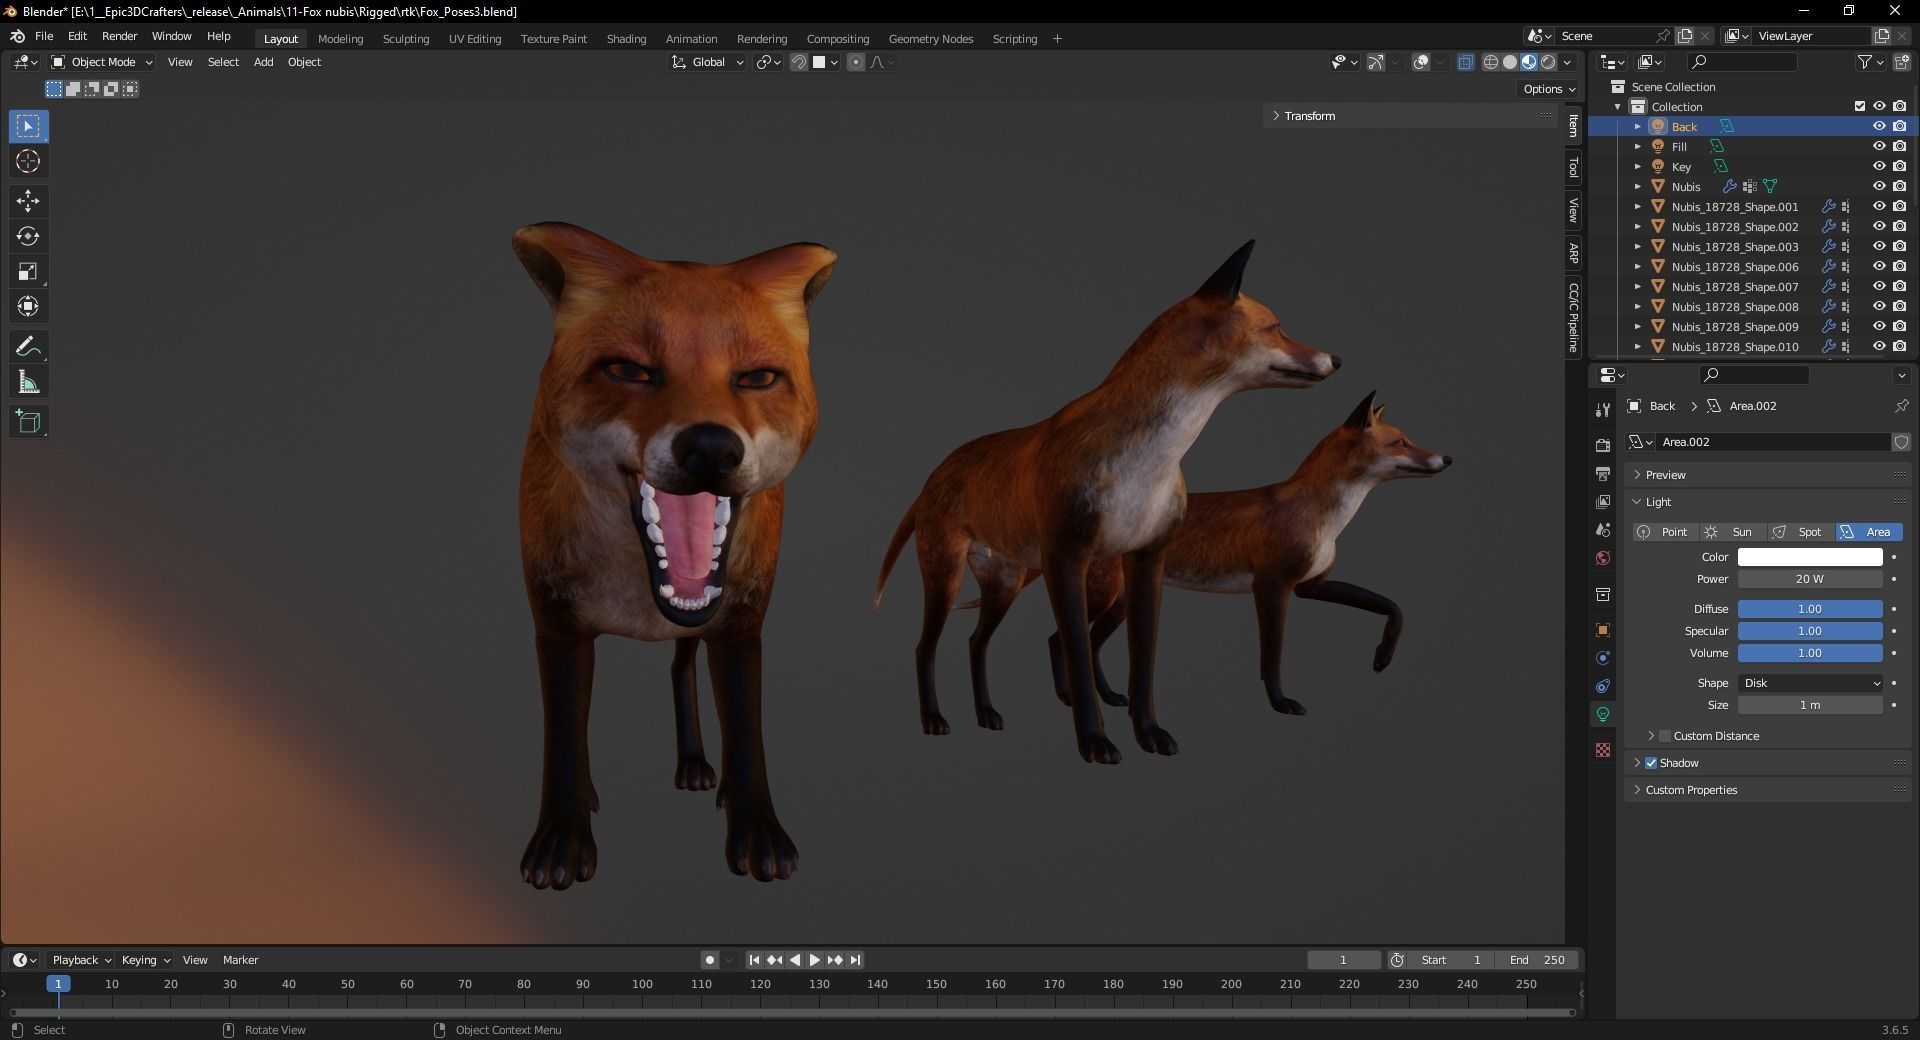Open the Object Data light properties tab
Screen dimensions: 1920x1040
[1603, 714]
